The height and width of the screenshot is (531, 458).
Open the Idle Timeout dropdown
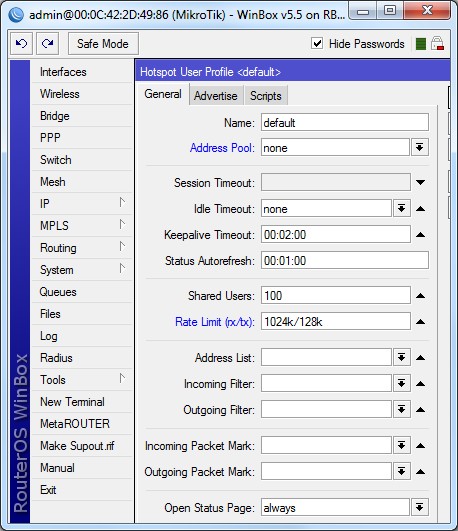click(401, 208)
